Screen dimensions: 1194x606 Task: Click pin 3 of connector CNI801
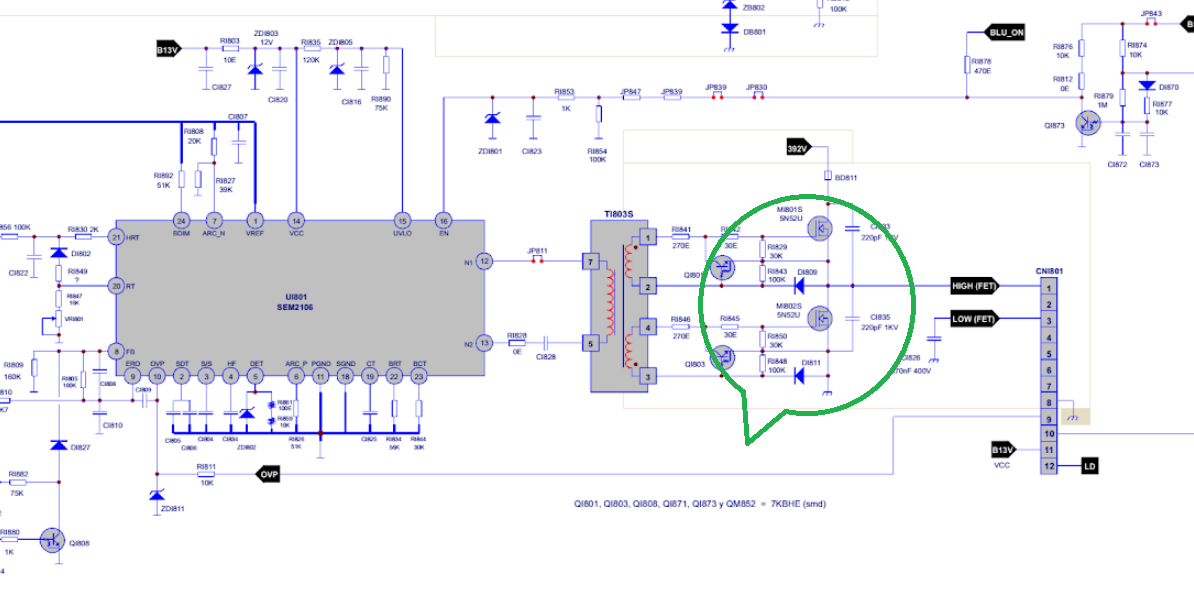(1049, 321)
